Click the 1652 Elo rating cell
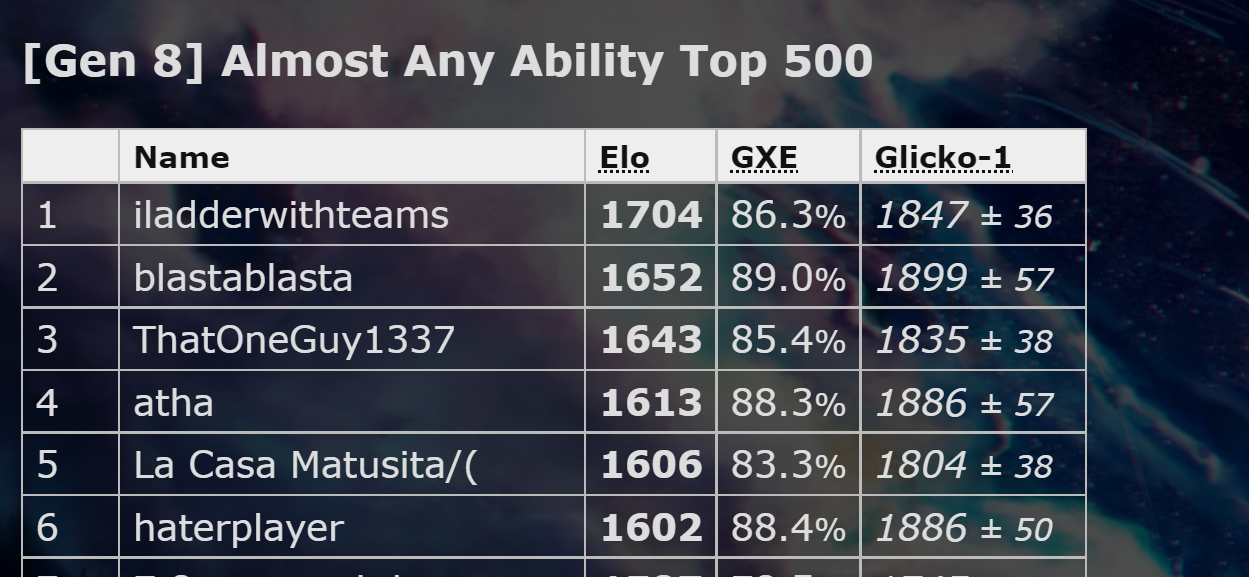This screenshot has width=1249, height=577. (x=651, y=278)
